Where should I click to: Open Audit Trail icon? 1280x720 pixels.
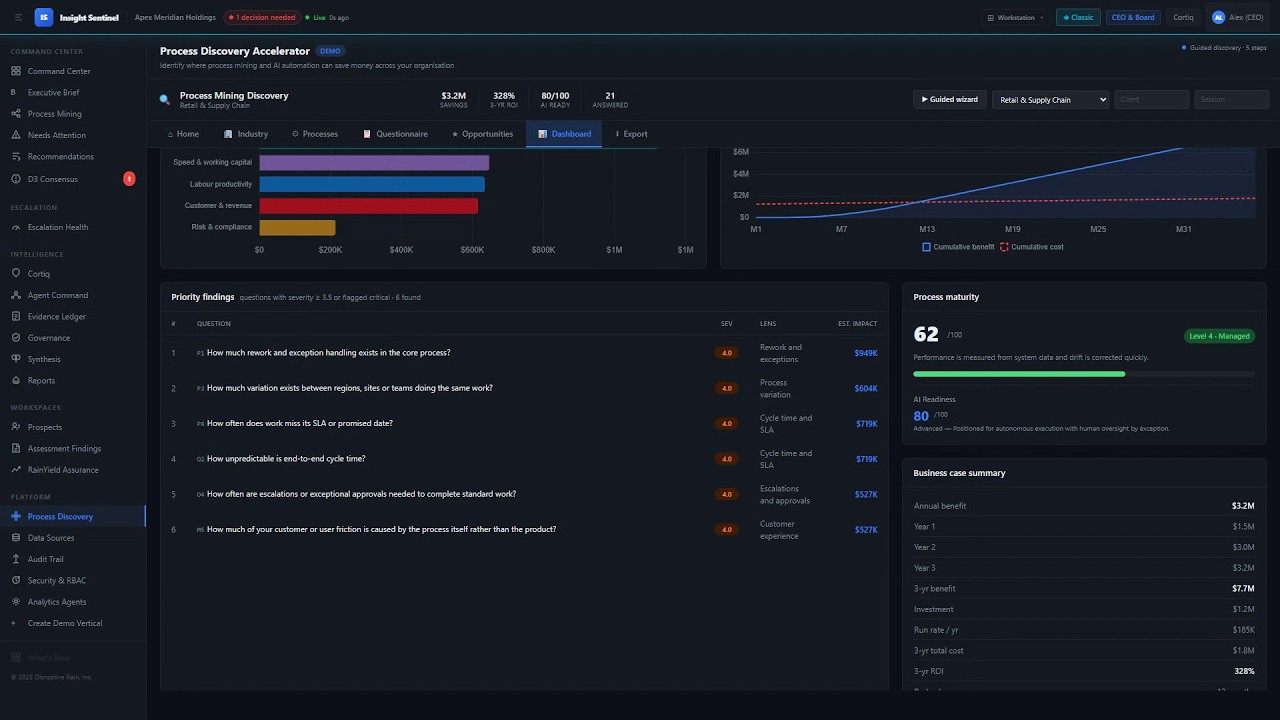16,559
